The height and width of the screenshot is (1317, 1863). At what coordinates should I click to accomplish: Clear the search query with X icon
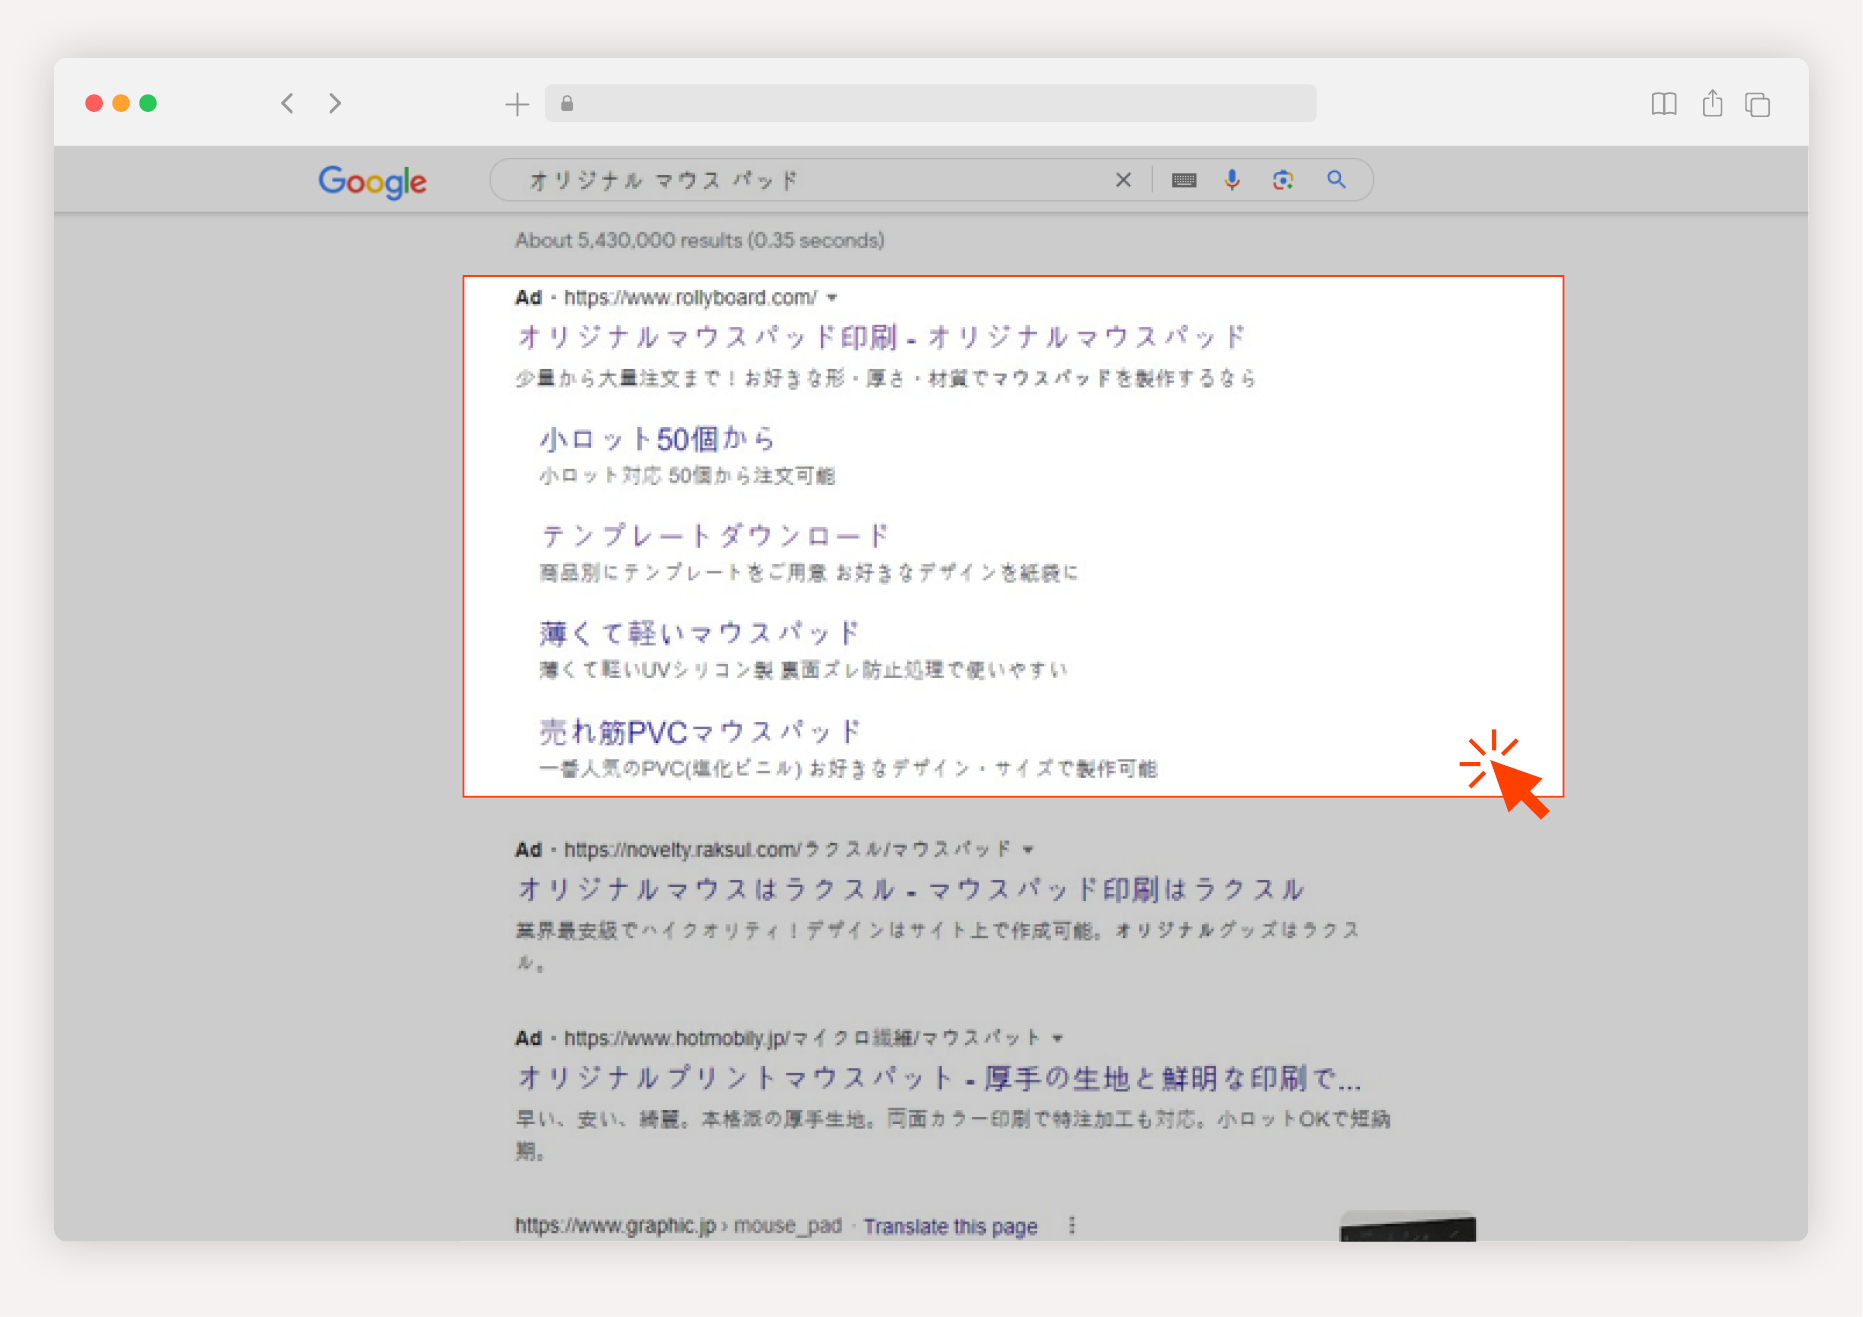click(1123, 180)
